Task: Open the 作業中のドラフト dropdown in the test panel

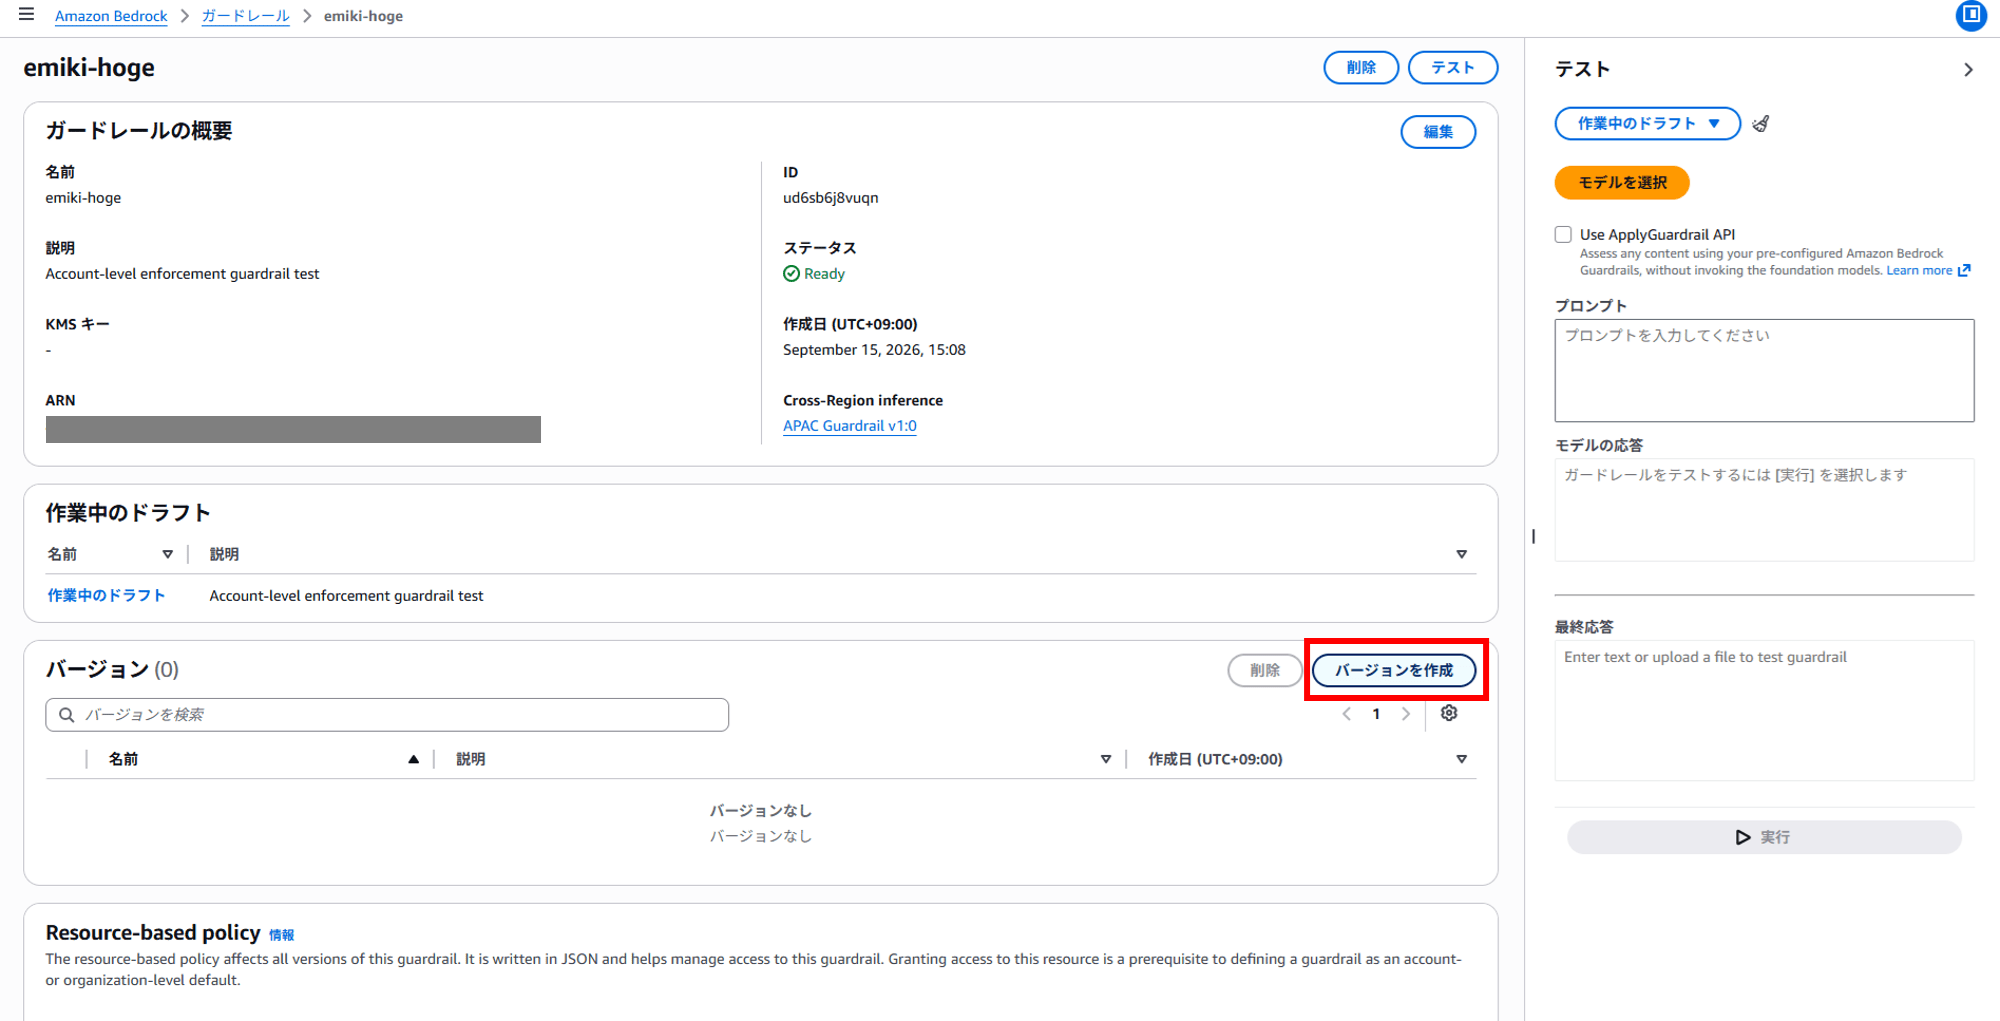Action: tap(1647, 124)
